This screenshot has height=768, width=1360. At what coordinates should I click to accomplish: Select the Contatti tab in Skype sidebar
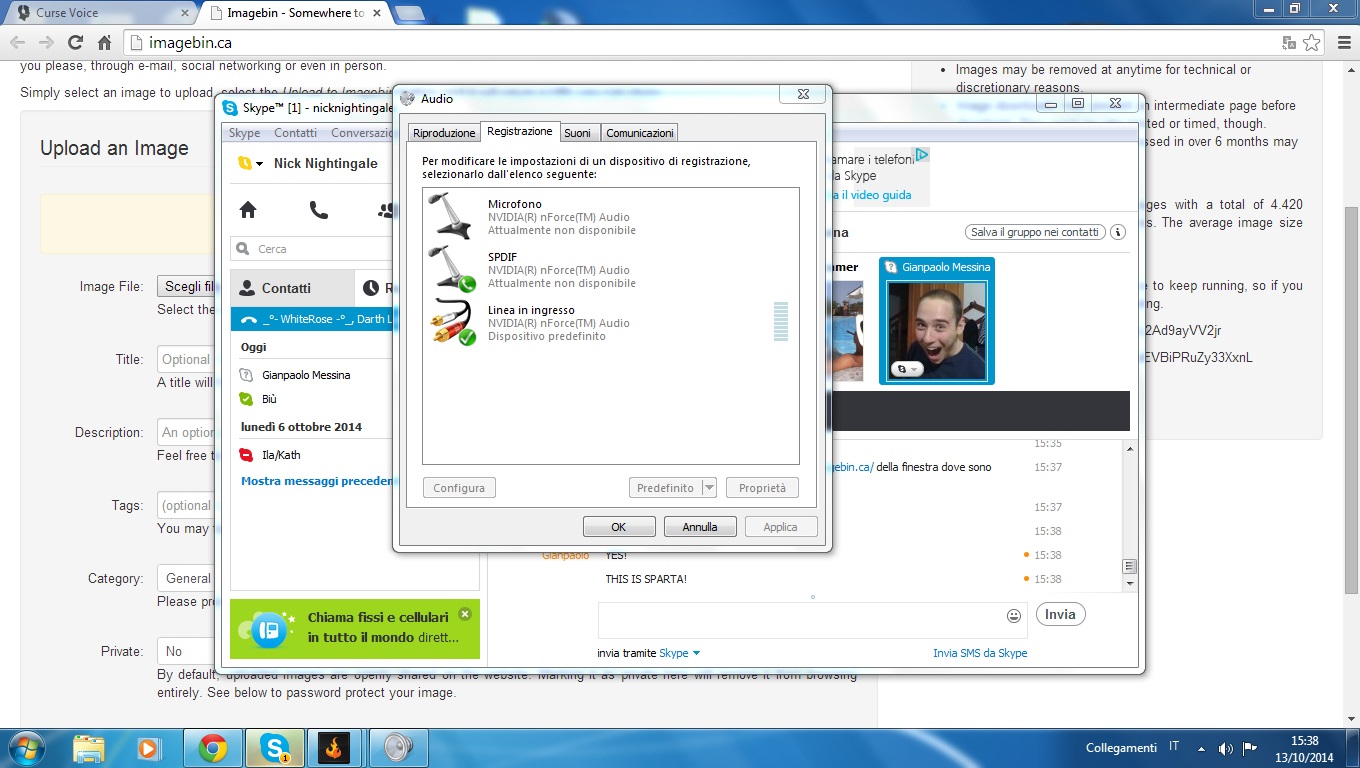(292, 288)
